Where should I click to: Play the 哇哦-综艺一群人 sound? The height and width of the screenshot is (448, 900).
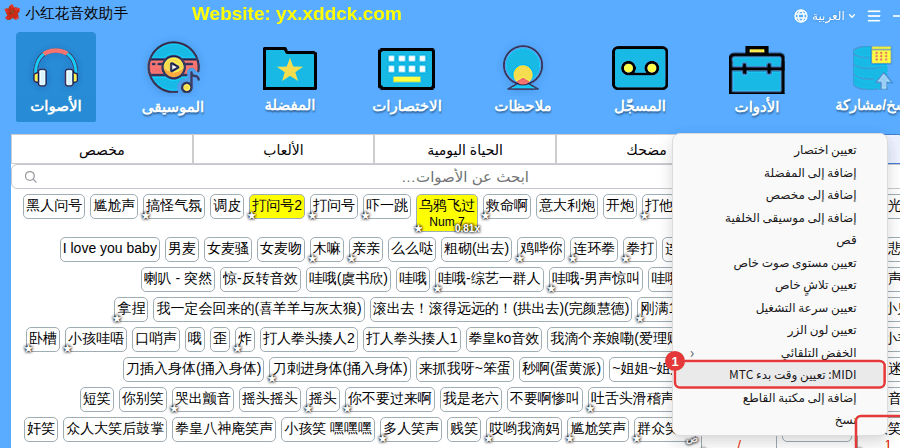[x=489, y=279]
